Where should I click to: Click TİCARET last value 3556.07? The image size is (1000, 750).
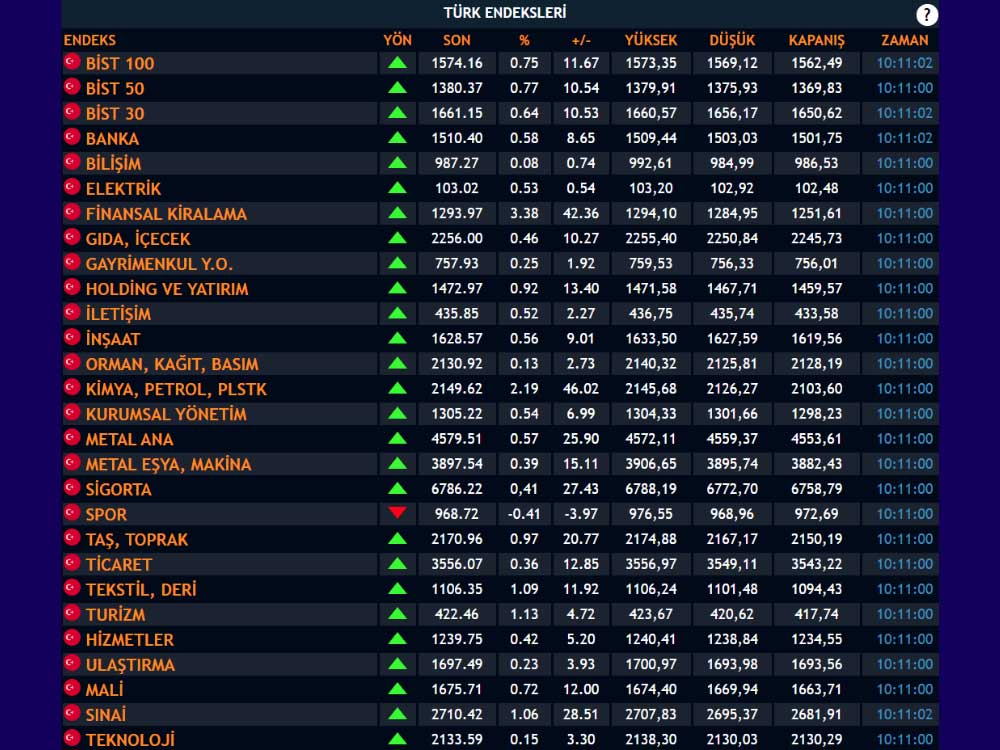coord(457,564)
